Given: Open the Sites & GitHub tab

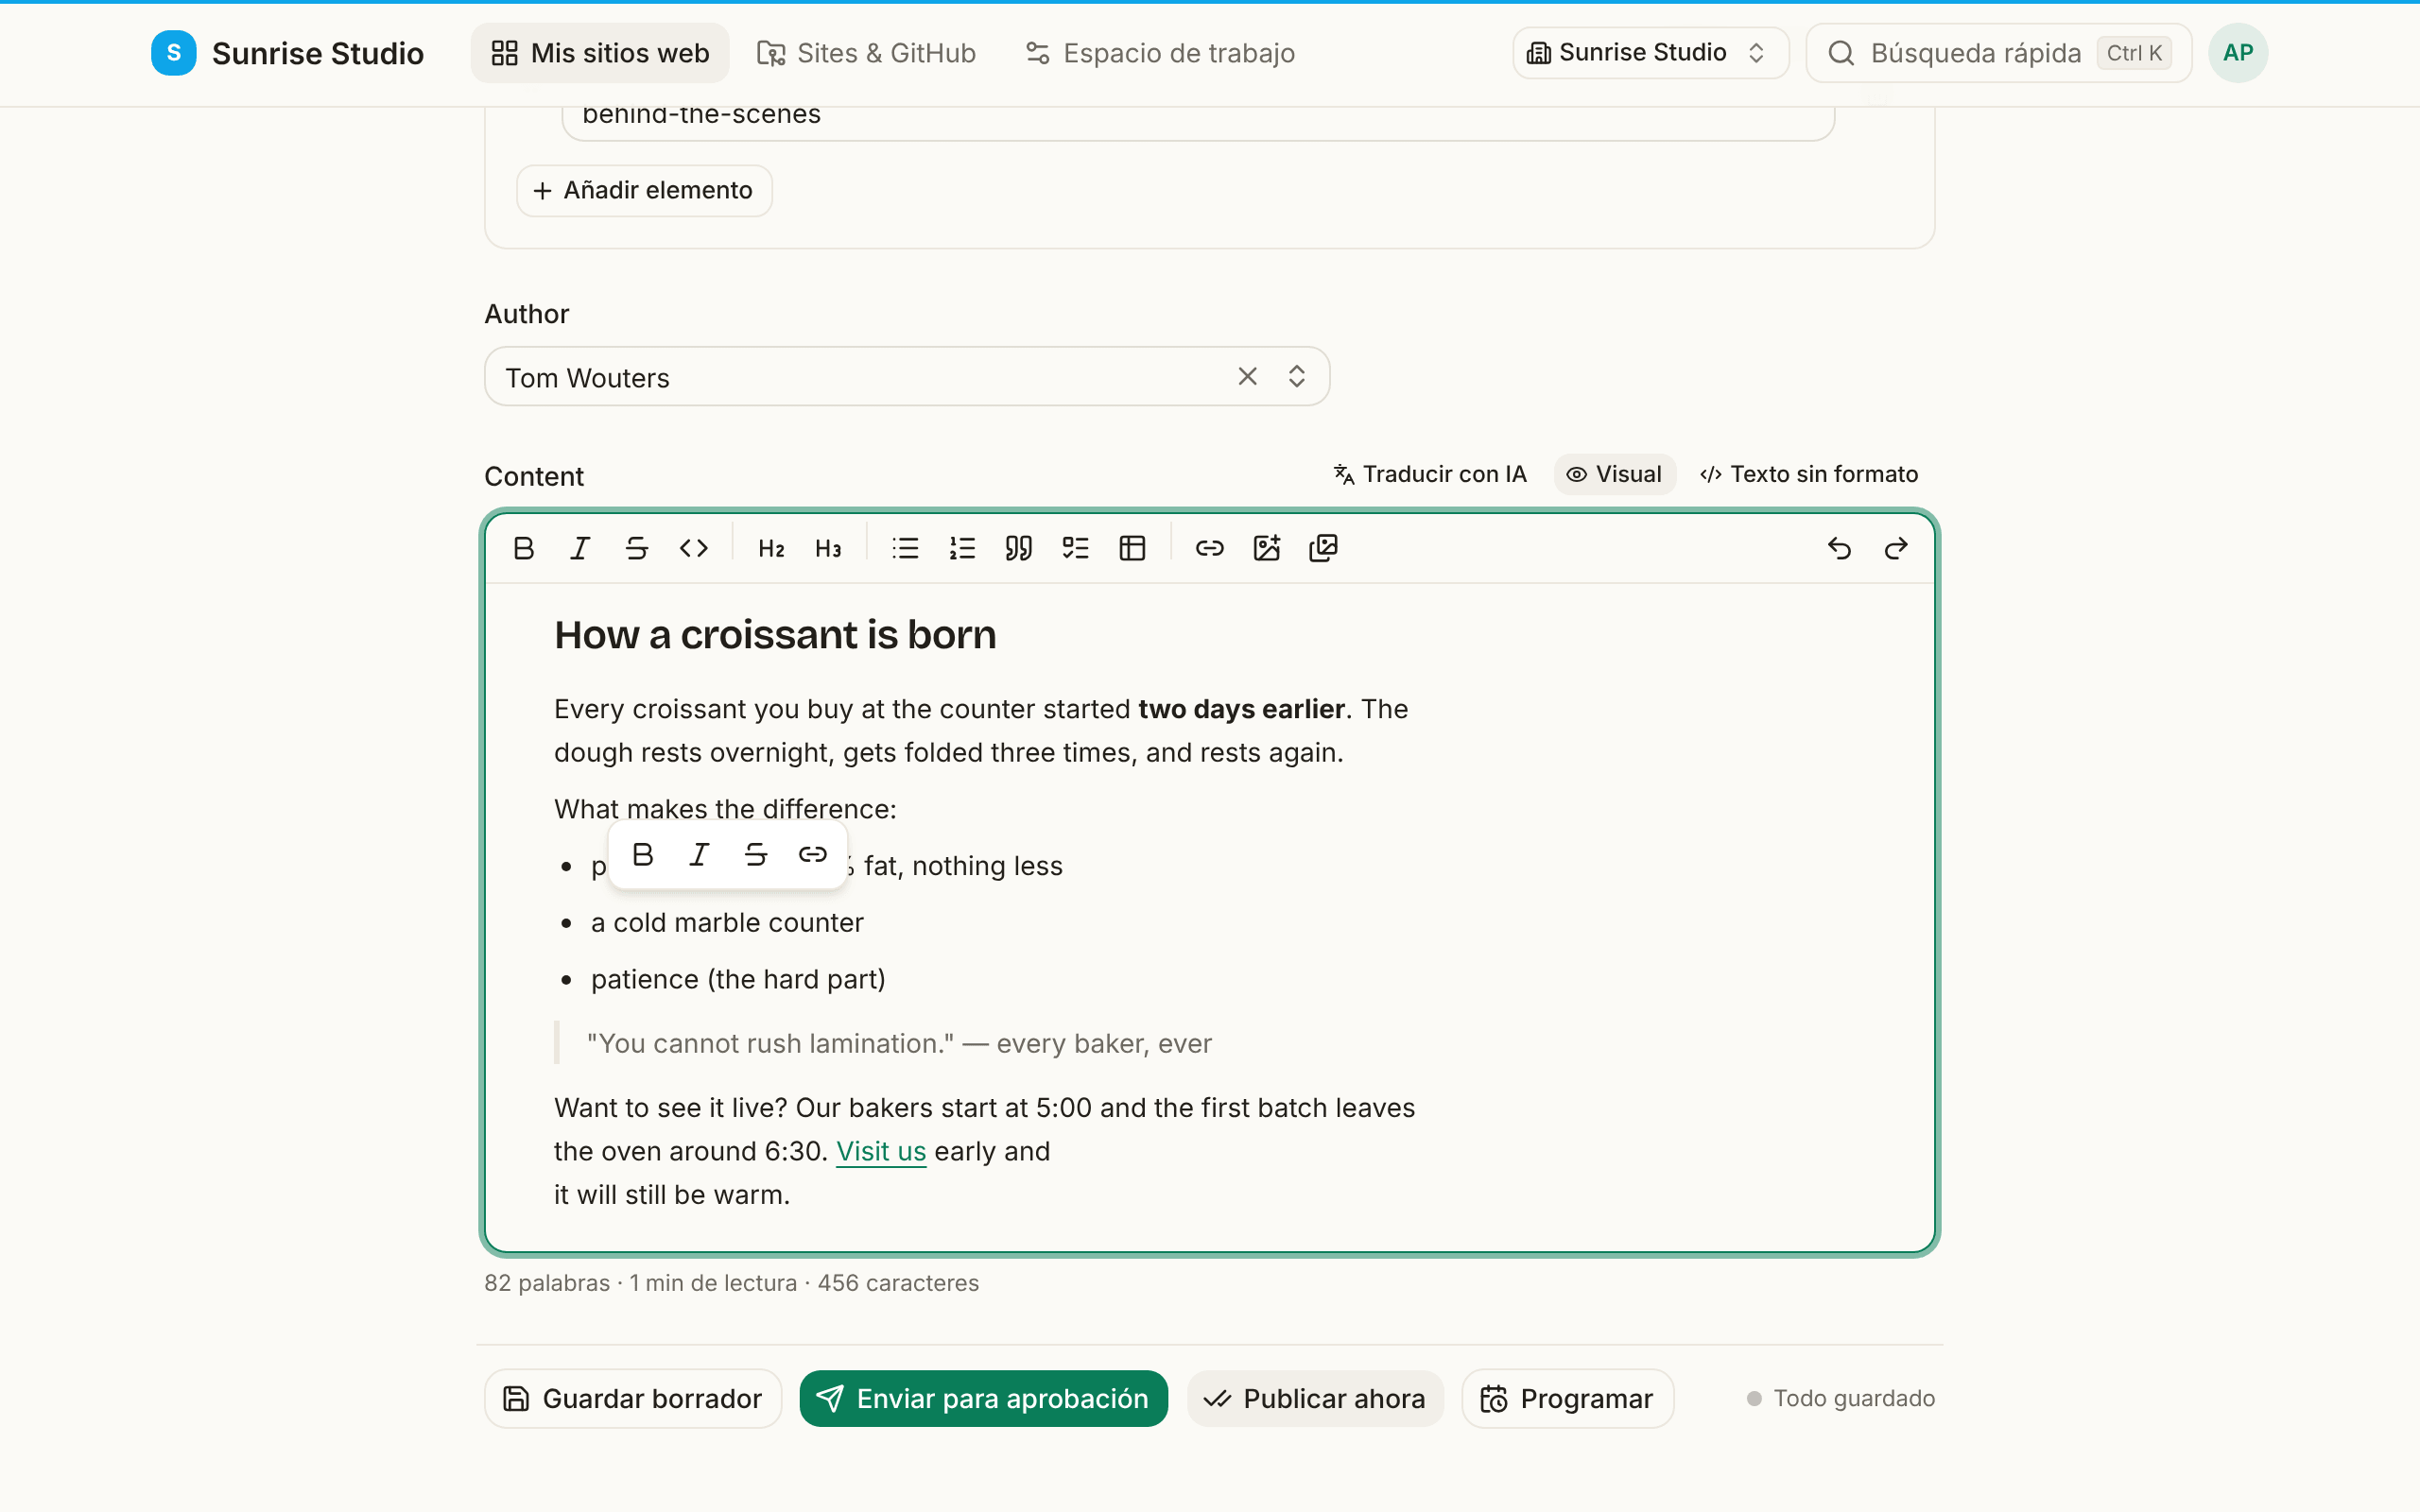Looking at the screenshot, I should pyautogui.click(x=866, y=53).
